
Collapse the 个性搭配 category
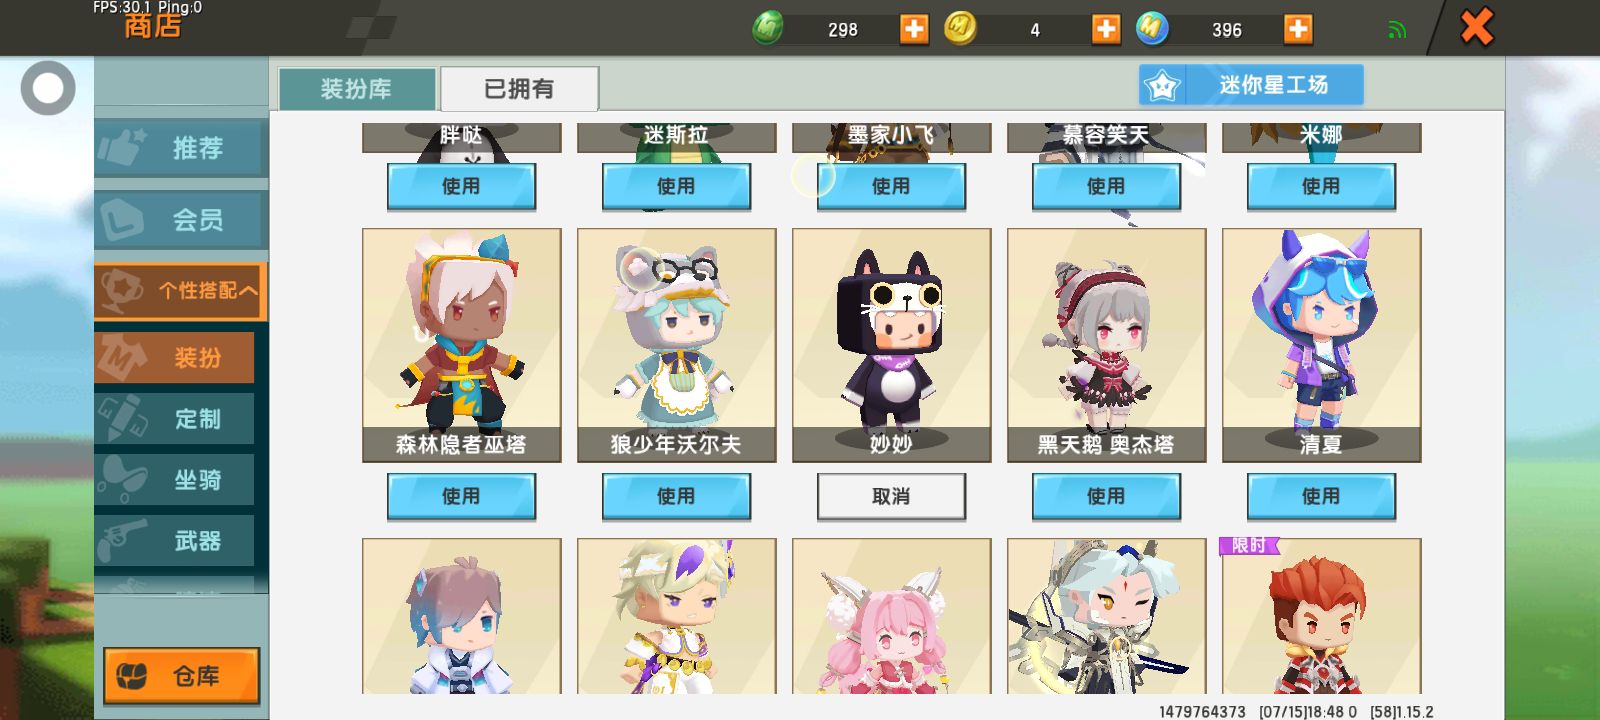pos(181,291)
